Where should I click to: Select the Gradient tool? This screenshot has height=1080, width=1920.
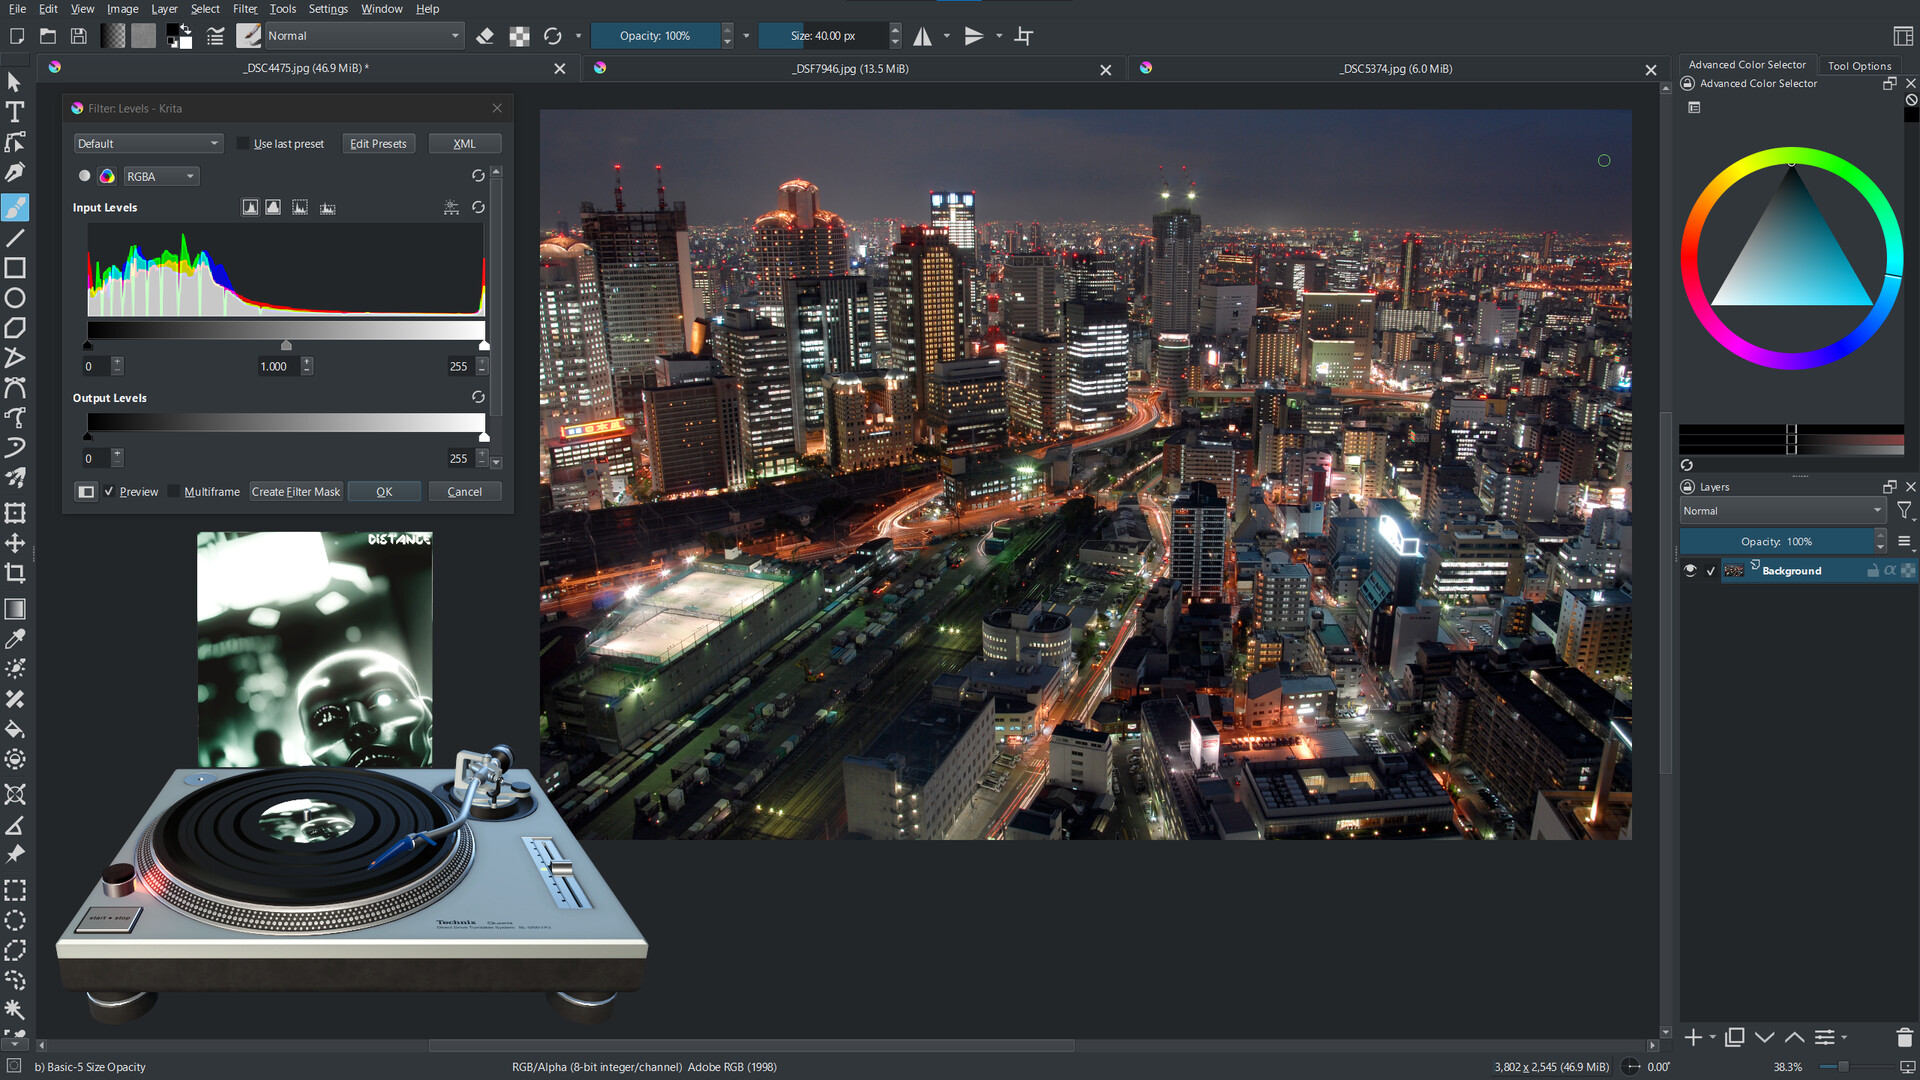click(15, 608)
